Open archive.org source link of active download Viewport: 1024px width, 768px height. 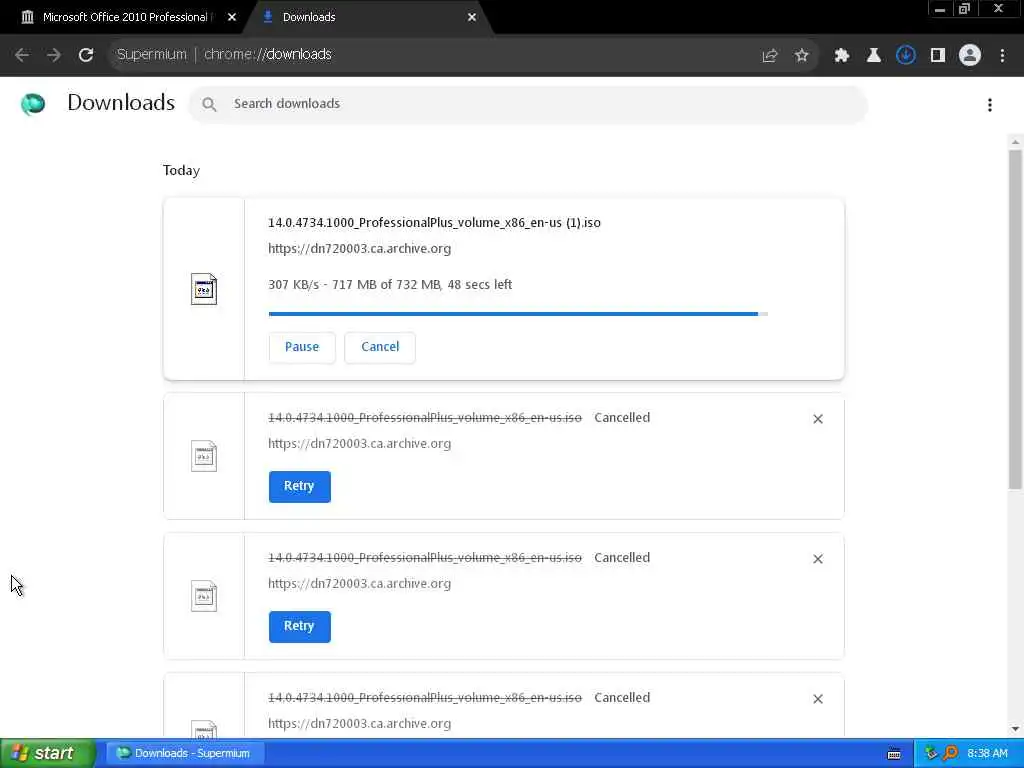[x=359, y=249]
